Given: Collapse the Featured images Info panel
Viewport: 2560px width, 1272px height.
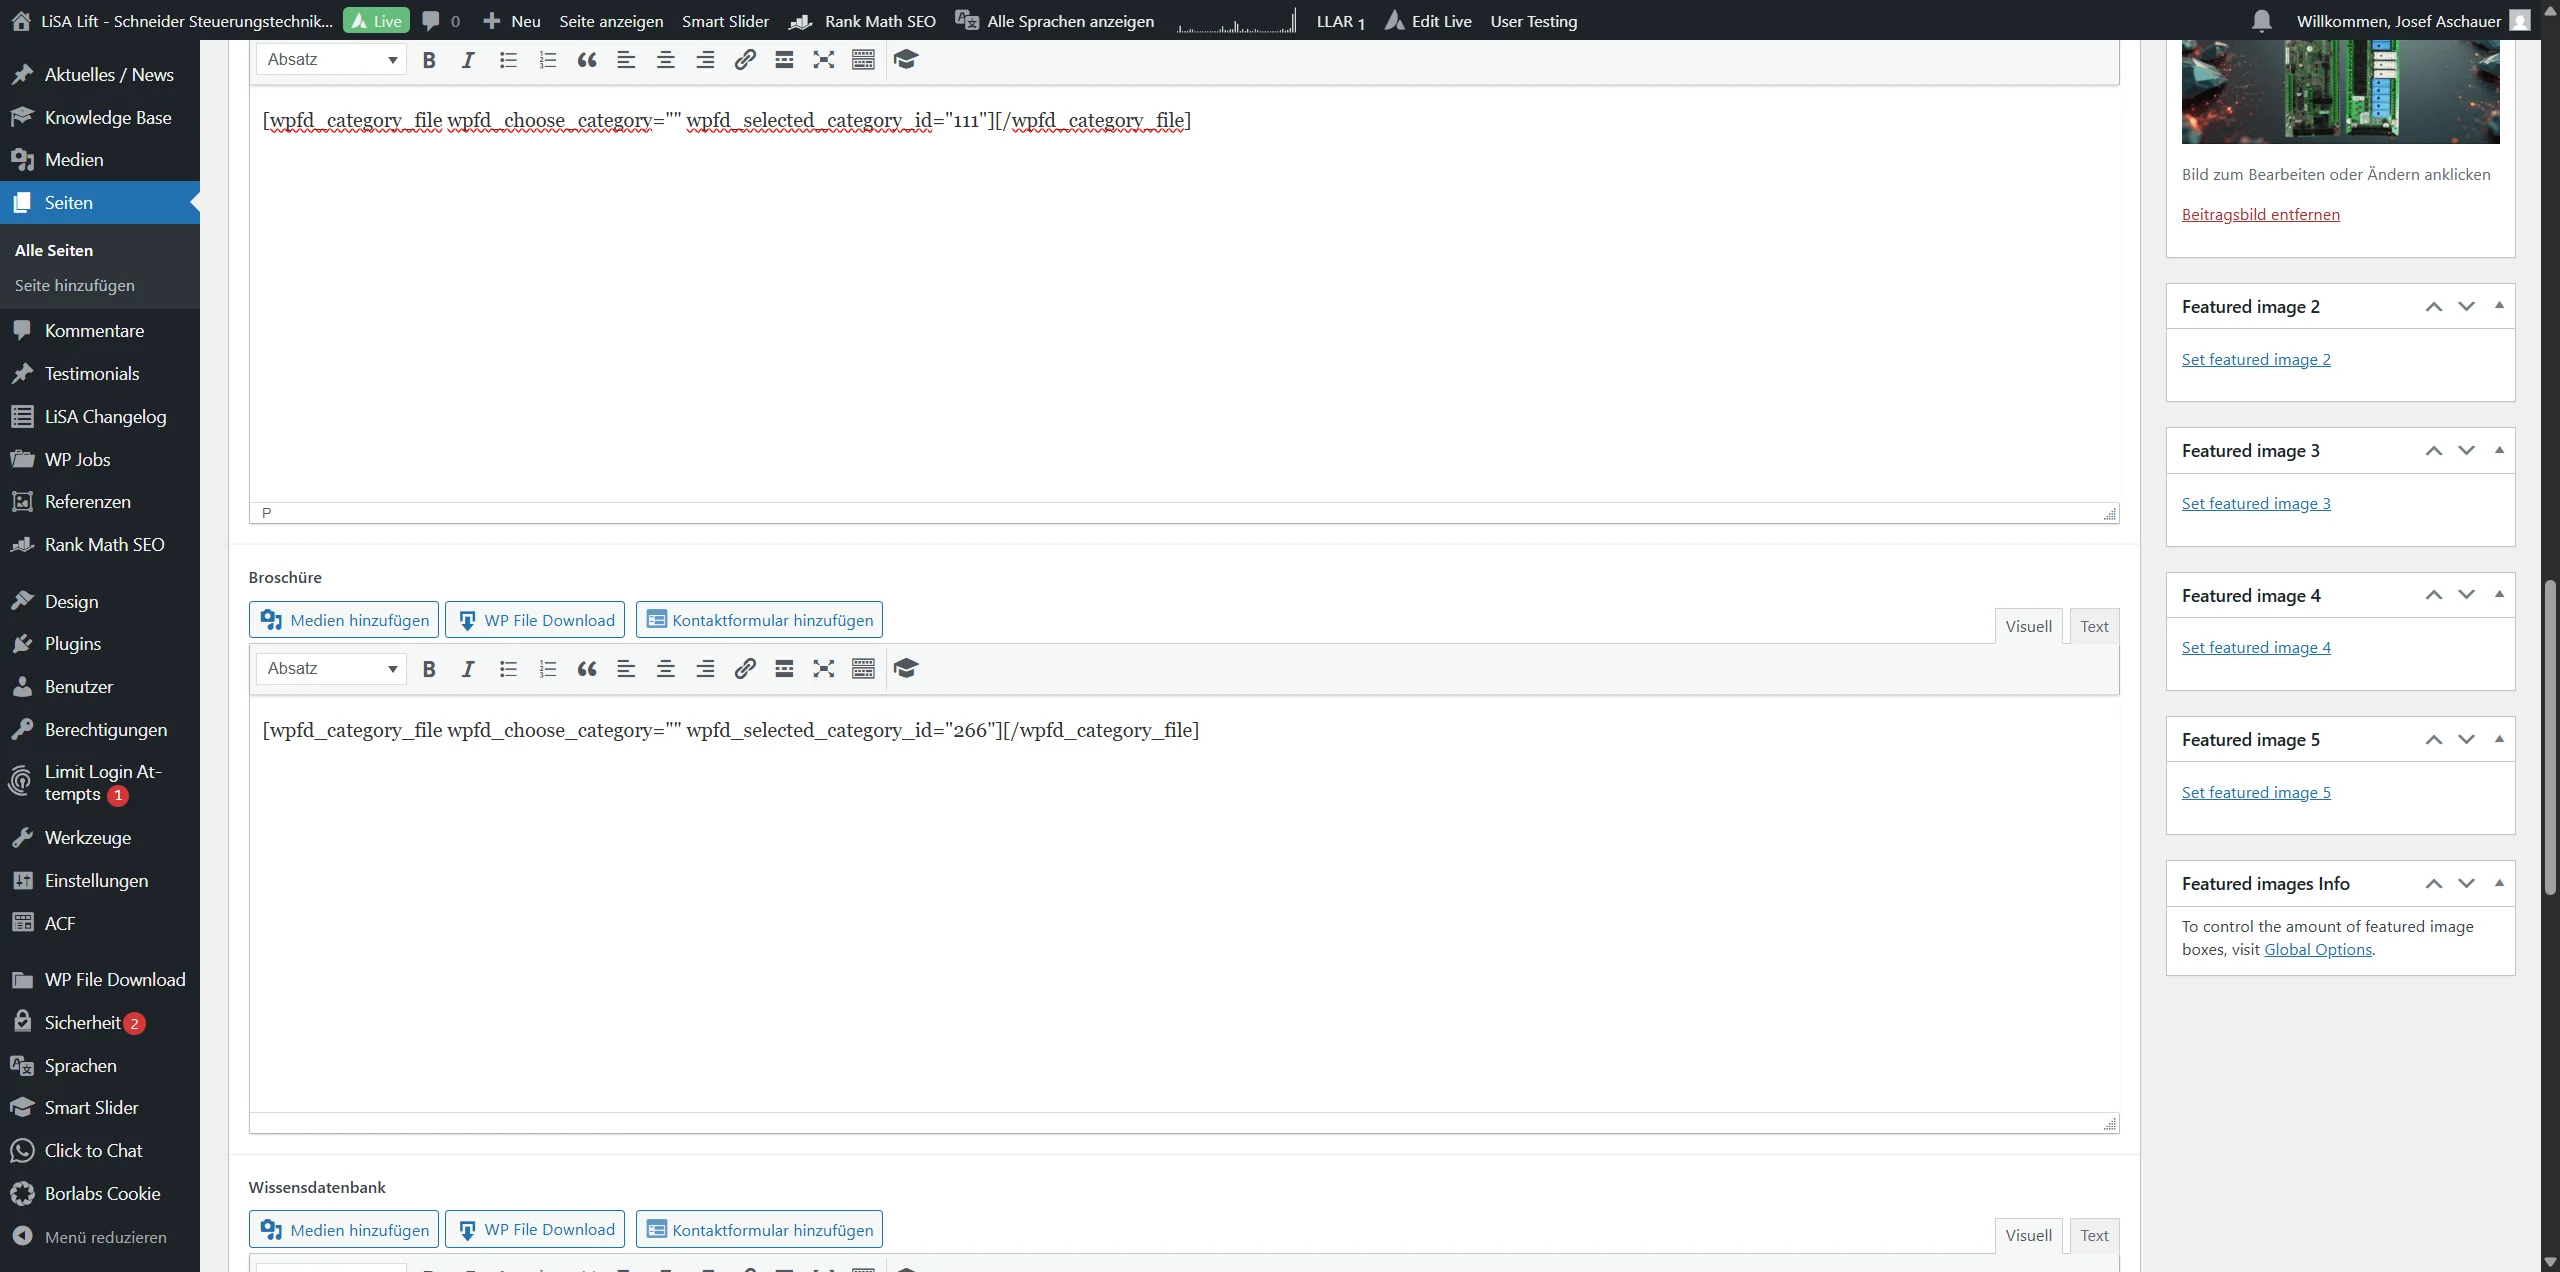Looking at the screenshot, I should (2499, 883).
